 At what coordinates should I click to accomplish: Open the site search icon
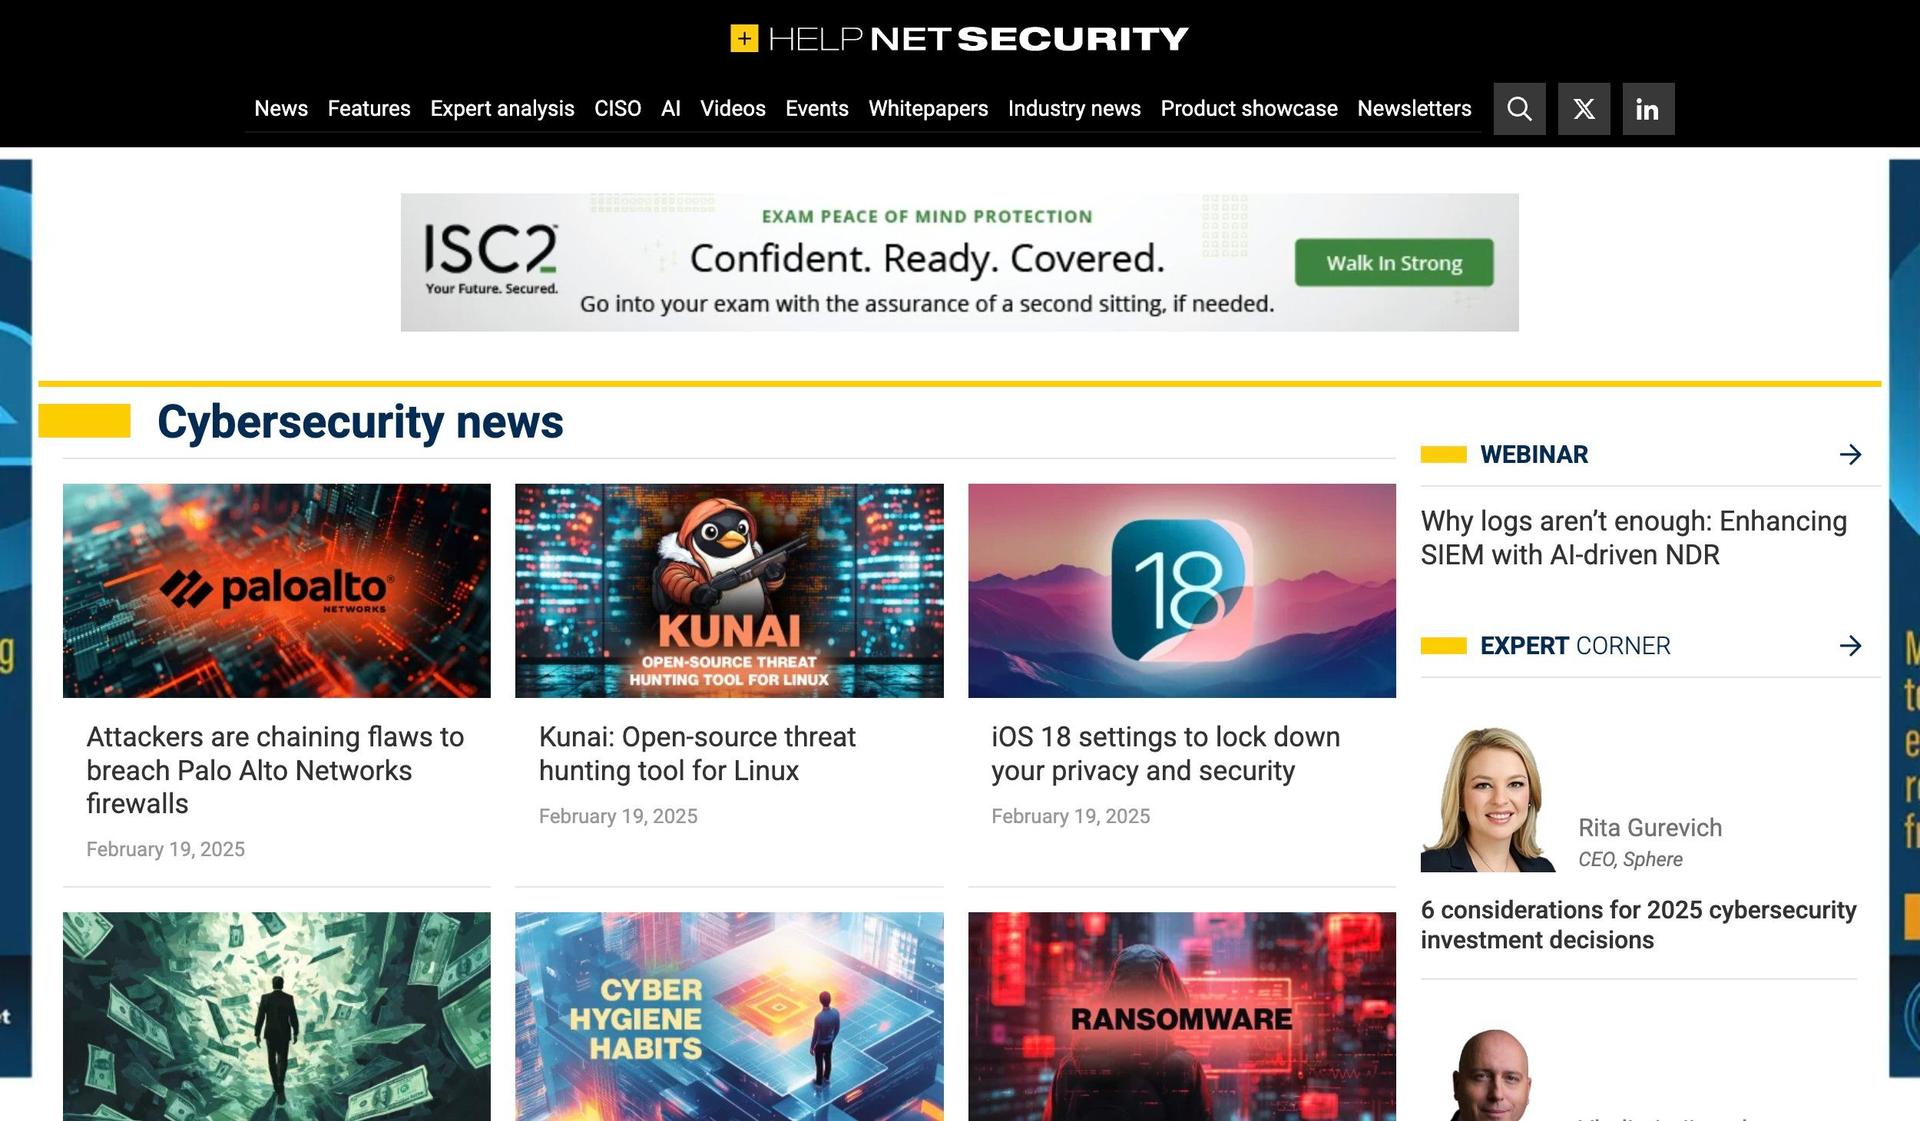[1519, 109]
